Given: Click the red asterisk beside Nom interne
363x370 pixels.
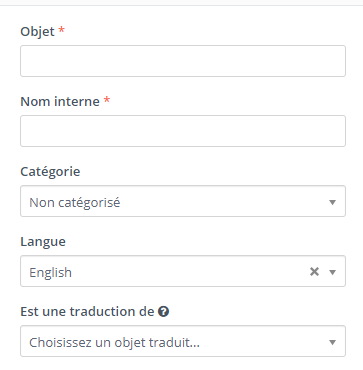Looking at the screenshot, I should tap(107, 100).
